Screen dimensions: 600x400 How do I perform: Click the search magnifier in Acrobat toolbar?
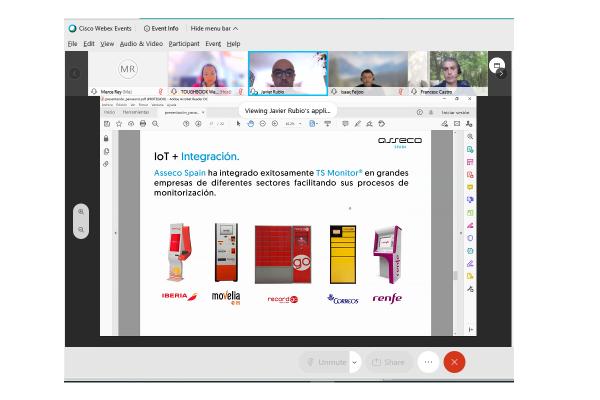[x=155, y=124]
